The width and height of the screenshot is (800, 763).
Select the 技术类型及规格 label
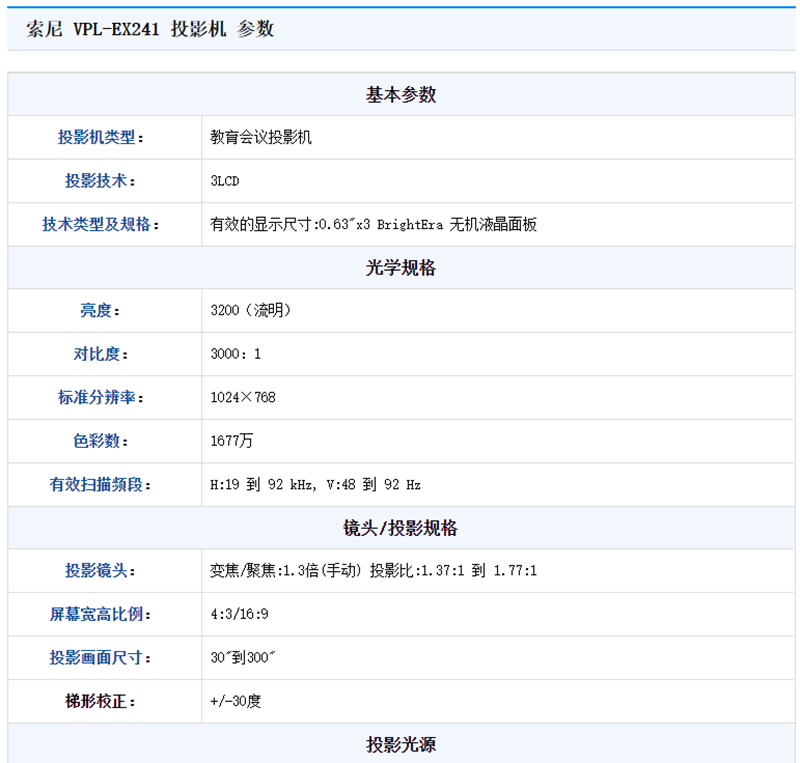coord(100,224)
